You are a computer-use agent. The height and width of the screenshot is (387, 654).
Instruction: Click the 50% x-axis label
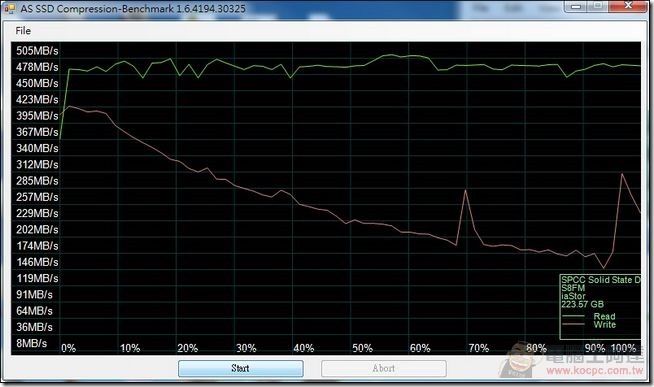362,348
